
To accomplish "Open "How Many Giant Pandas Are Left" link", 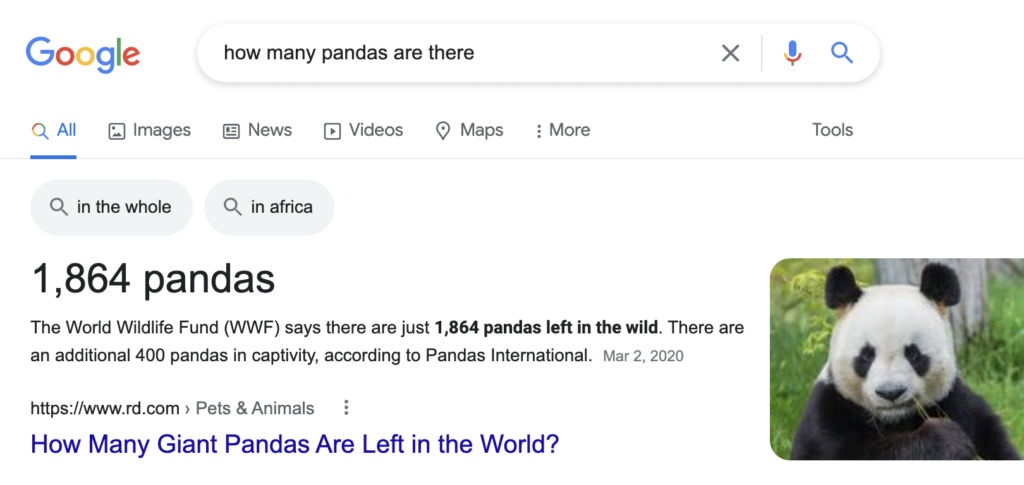I will pos(294,443).
